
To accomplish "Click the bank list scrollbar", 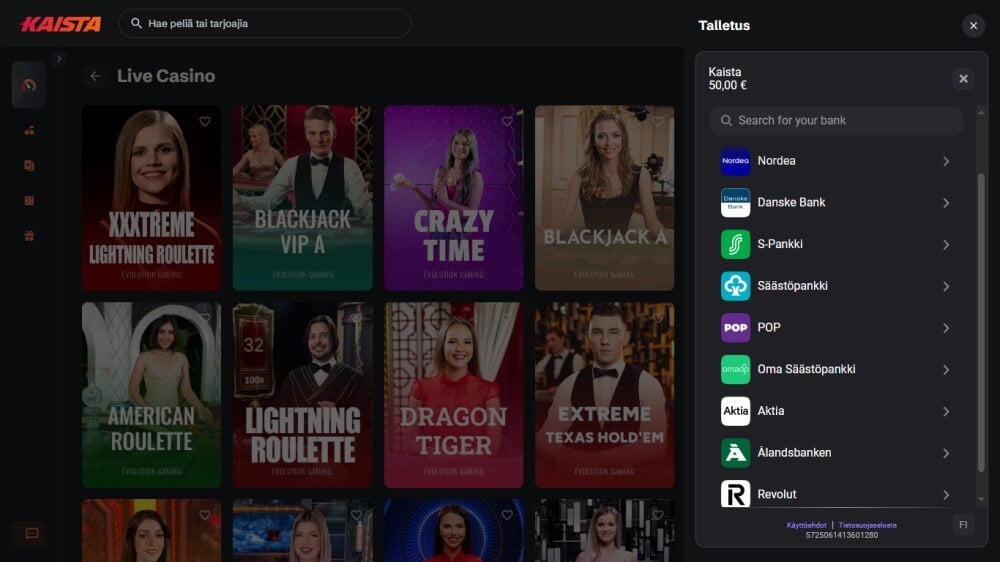I will point(981,322).
